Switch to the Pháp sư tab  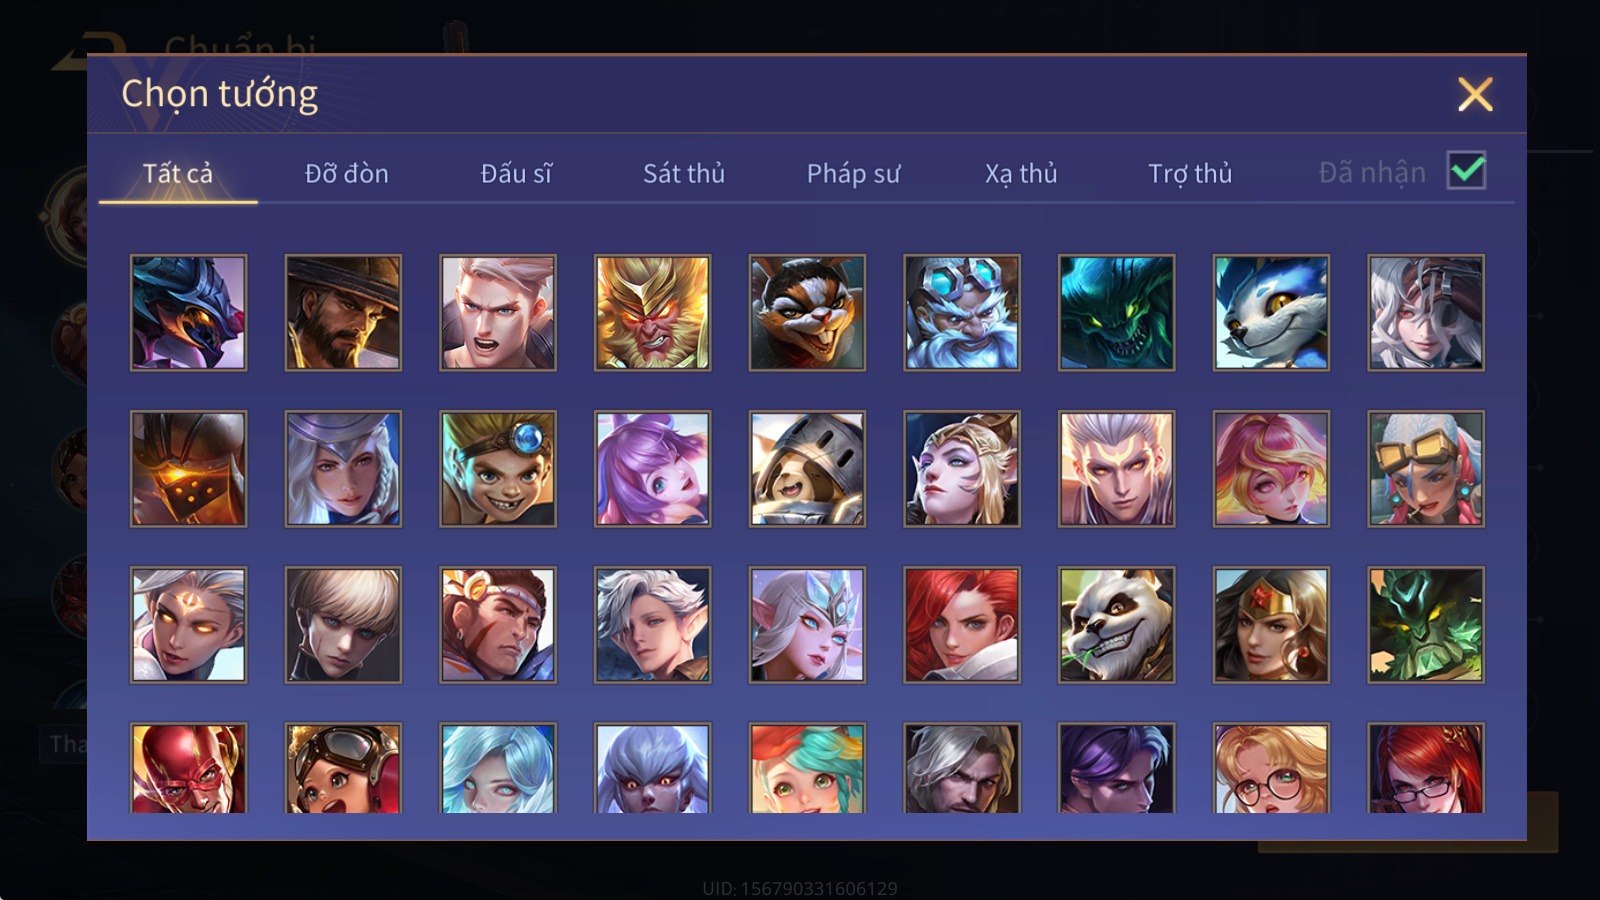pos(853,174)
